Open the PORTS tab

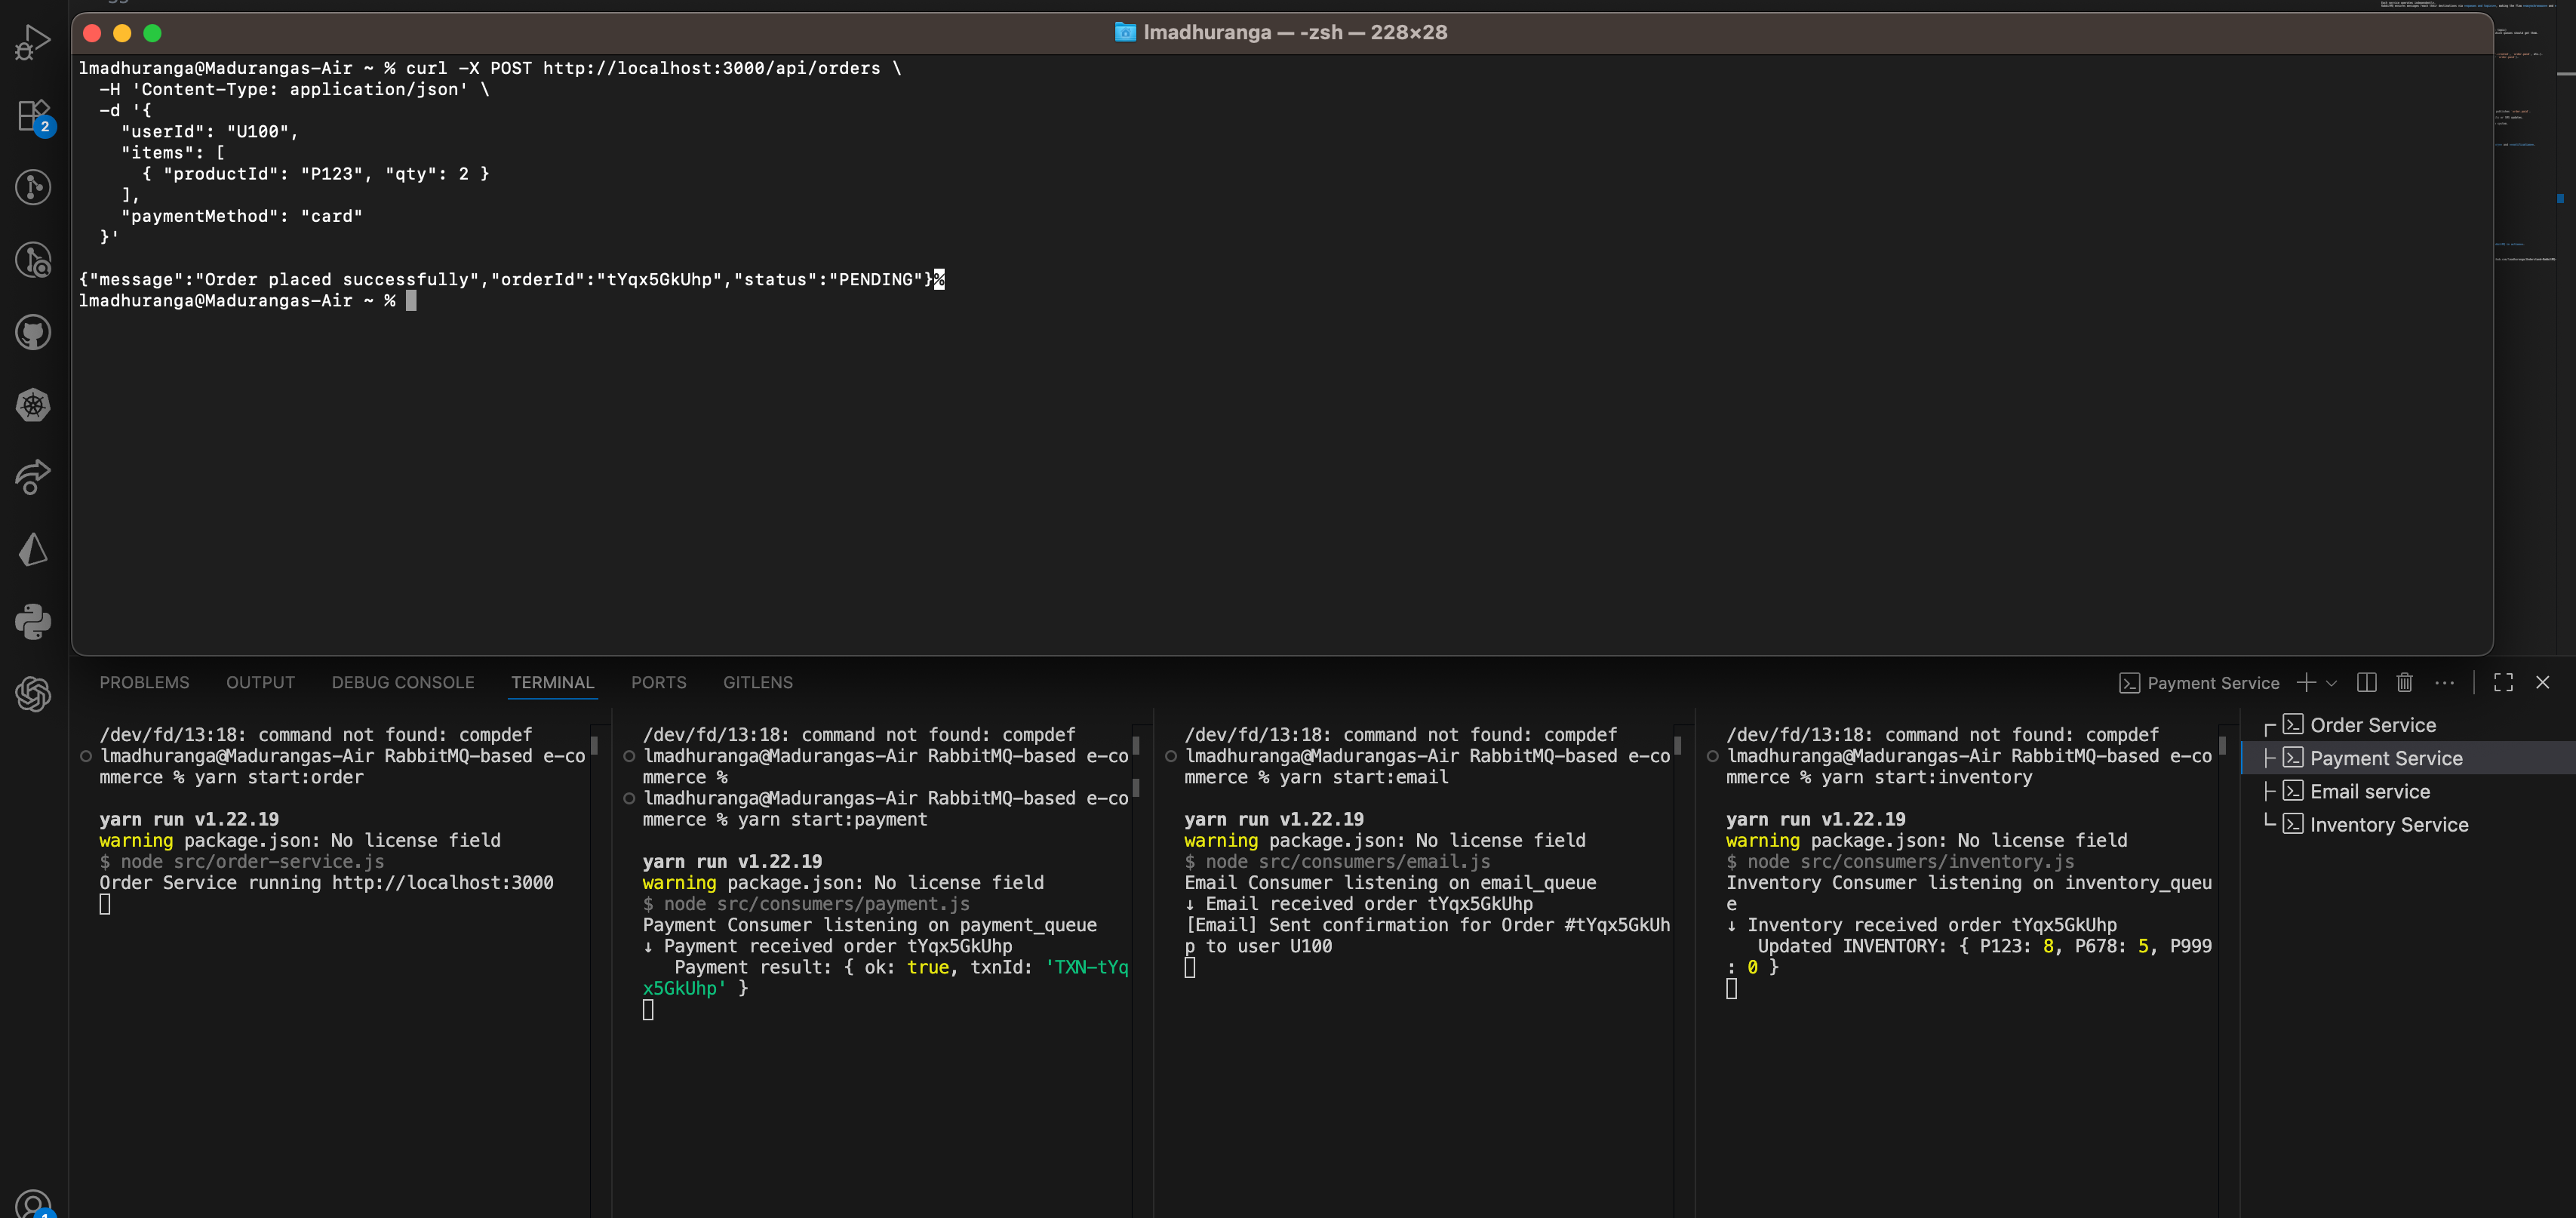(x=658, y=682)
